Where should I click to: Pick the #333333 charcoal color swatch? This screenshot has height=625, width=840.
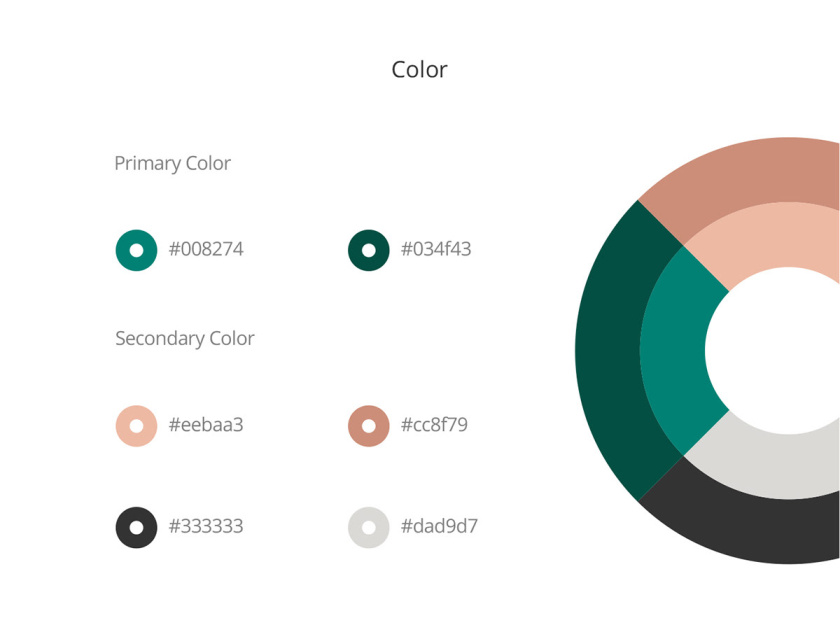[136, 527]
